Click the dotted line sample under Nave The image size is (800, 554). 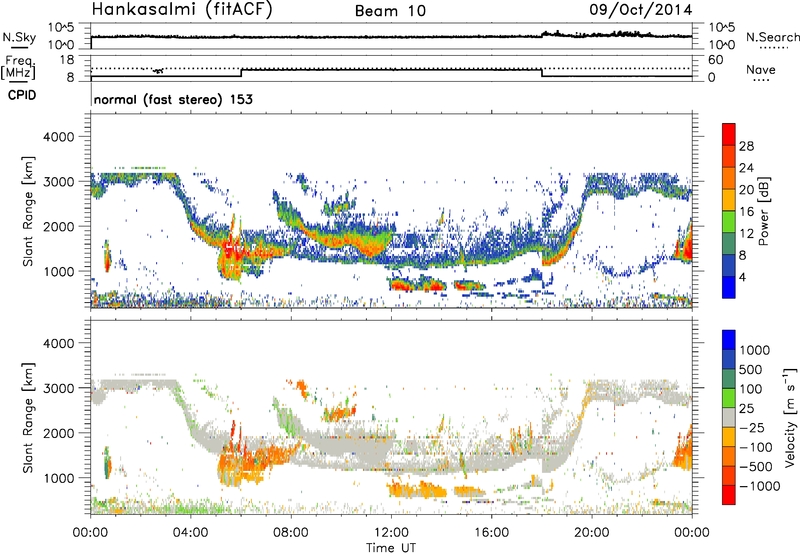(x=761, y=80)
